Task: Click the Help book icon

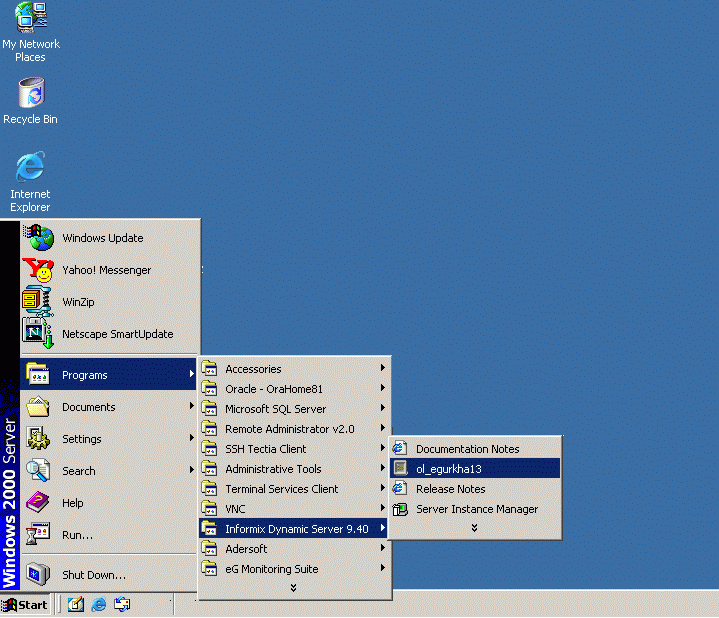Action: click(x=38, y=502)
